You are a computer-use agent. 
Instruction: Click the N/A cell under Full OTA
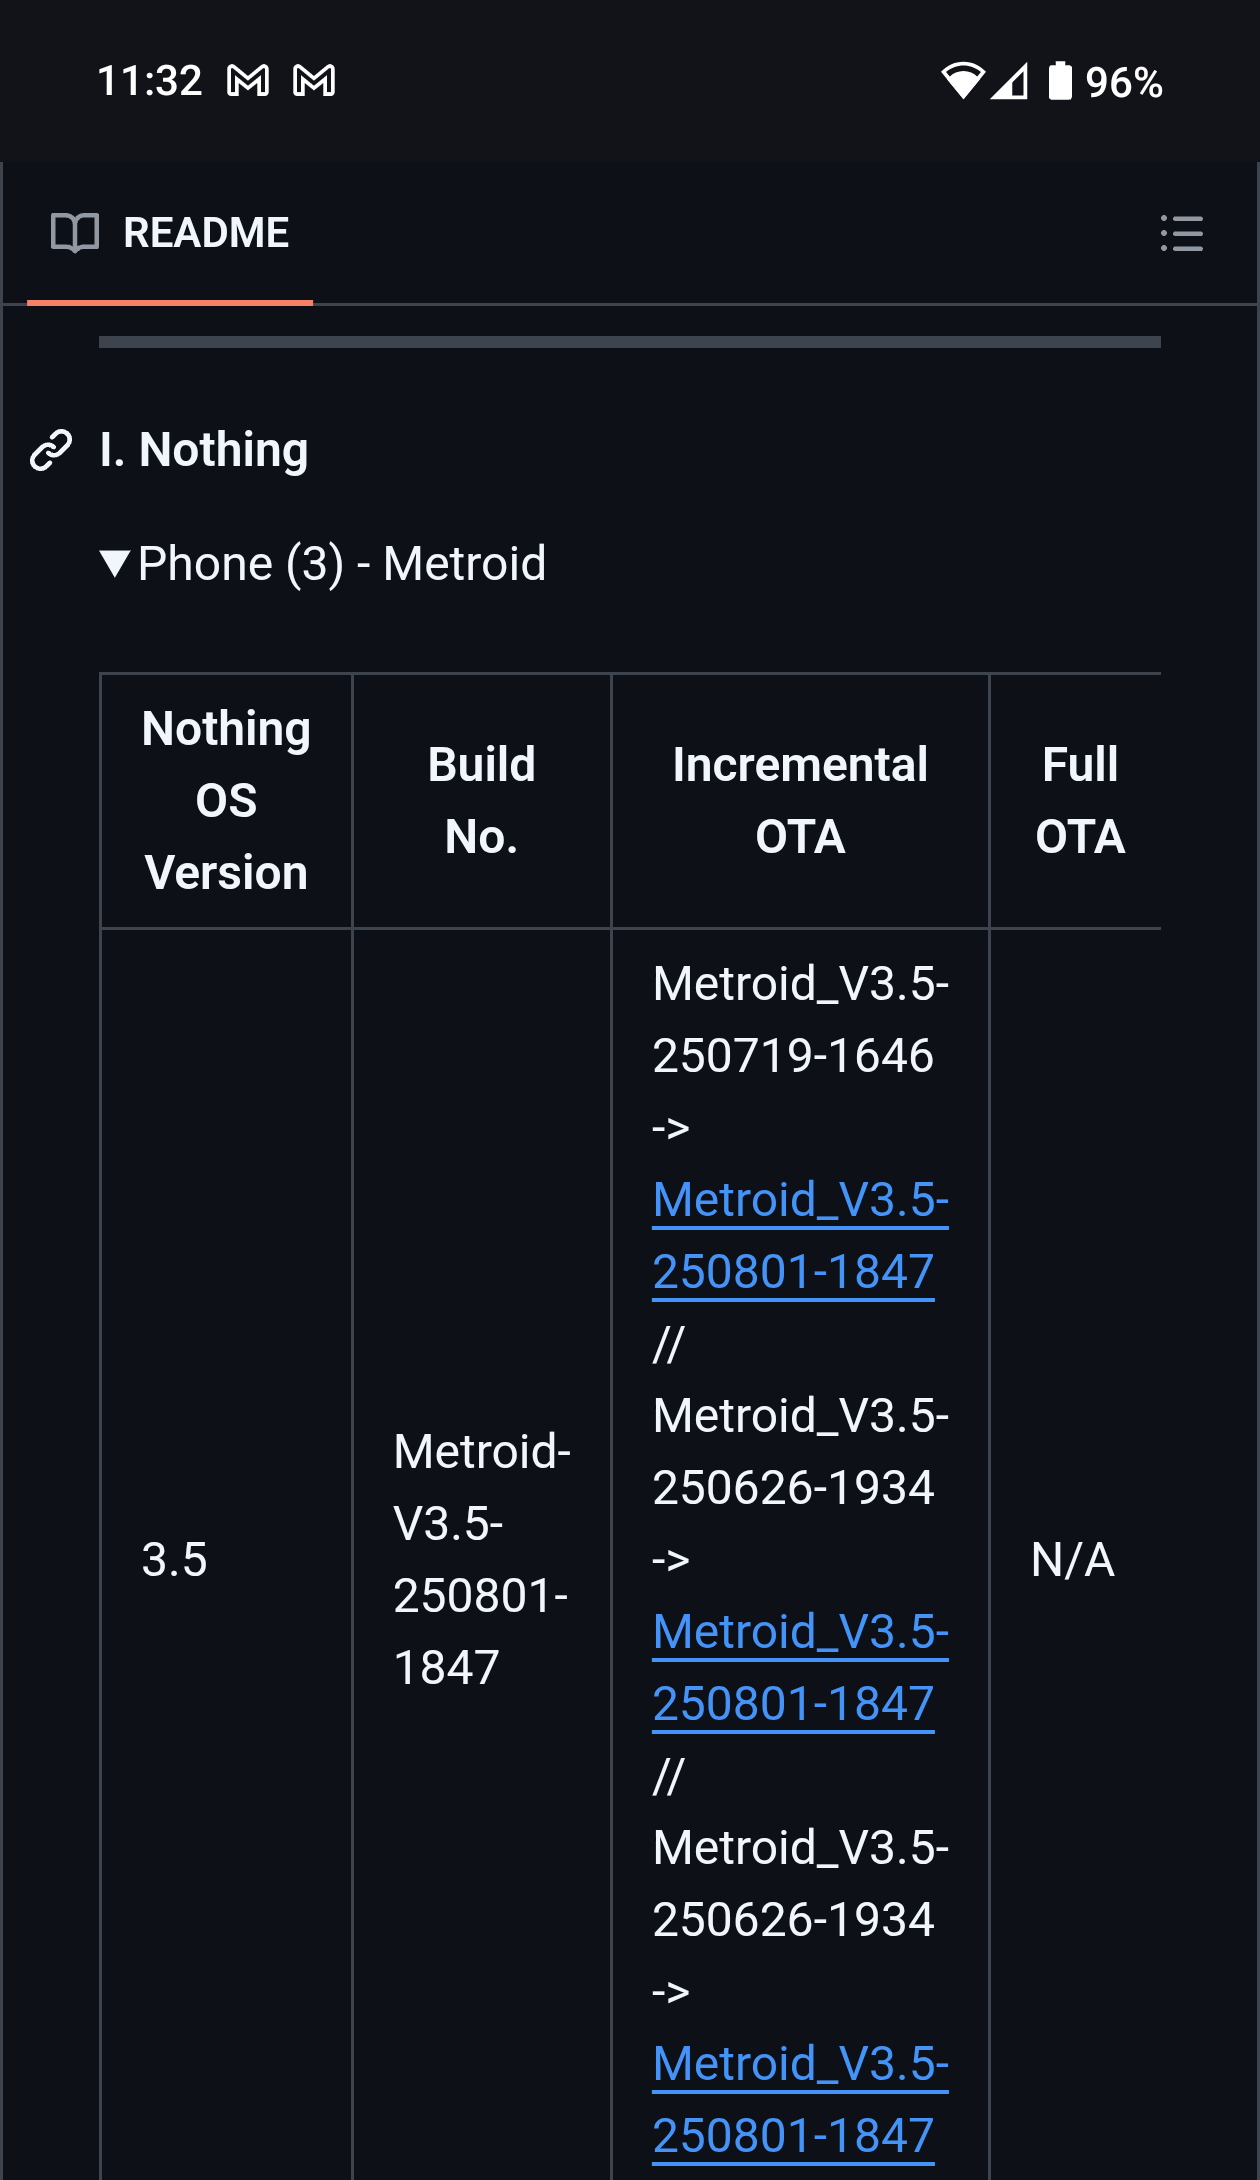click(x=1072, y=1560)
